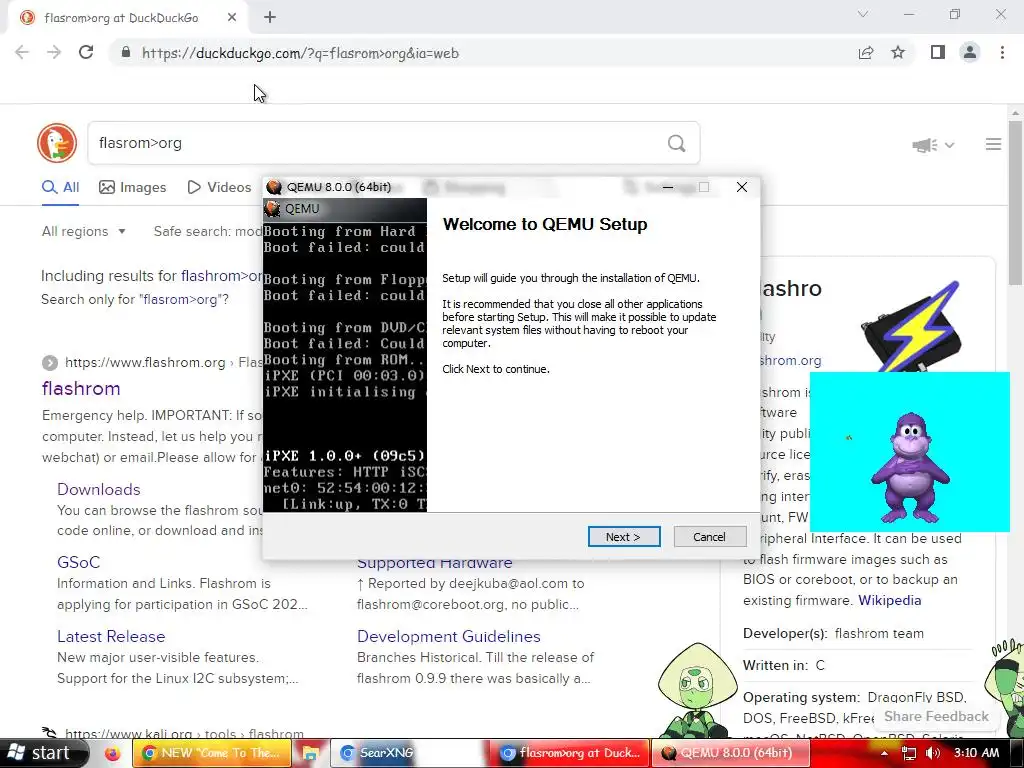Open the Windows start button

(43, 753)
